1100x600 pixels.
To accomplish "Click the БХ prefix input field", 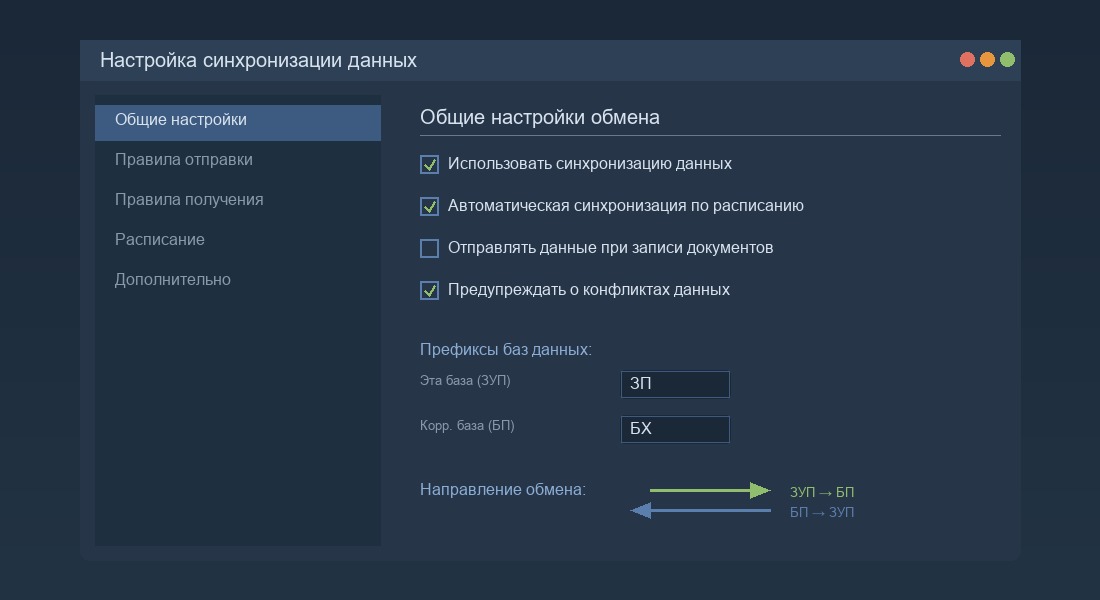I will coord(675,429).
